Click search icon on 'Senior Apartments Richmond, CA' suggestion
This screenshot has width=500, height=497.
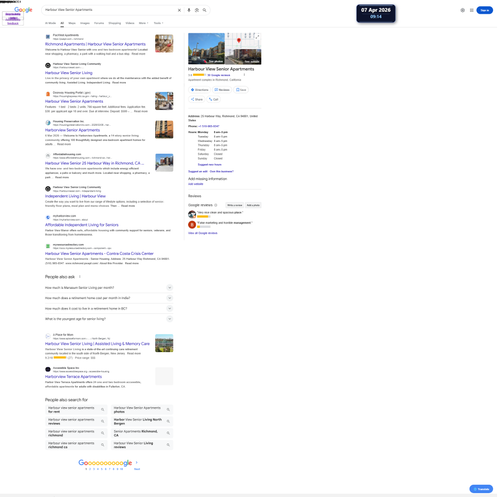(168, 433)
